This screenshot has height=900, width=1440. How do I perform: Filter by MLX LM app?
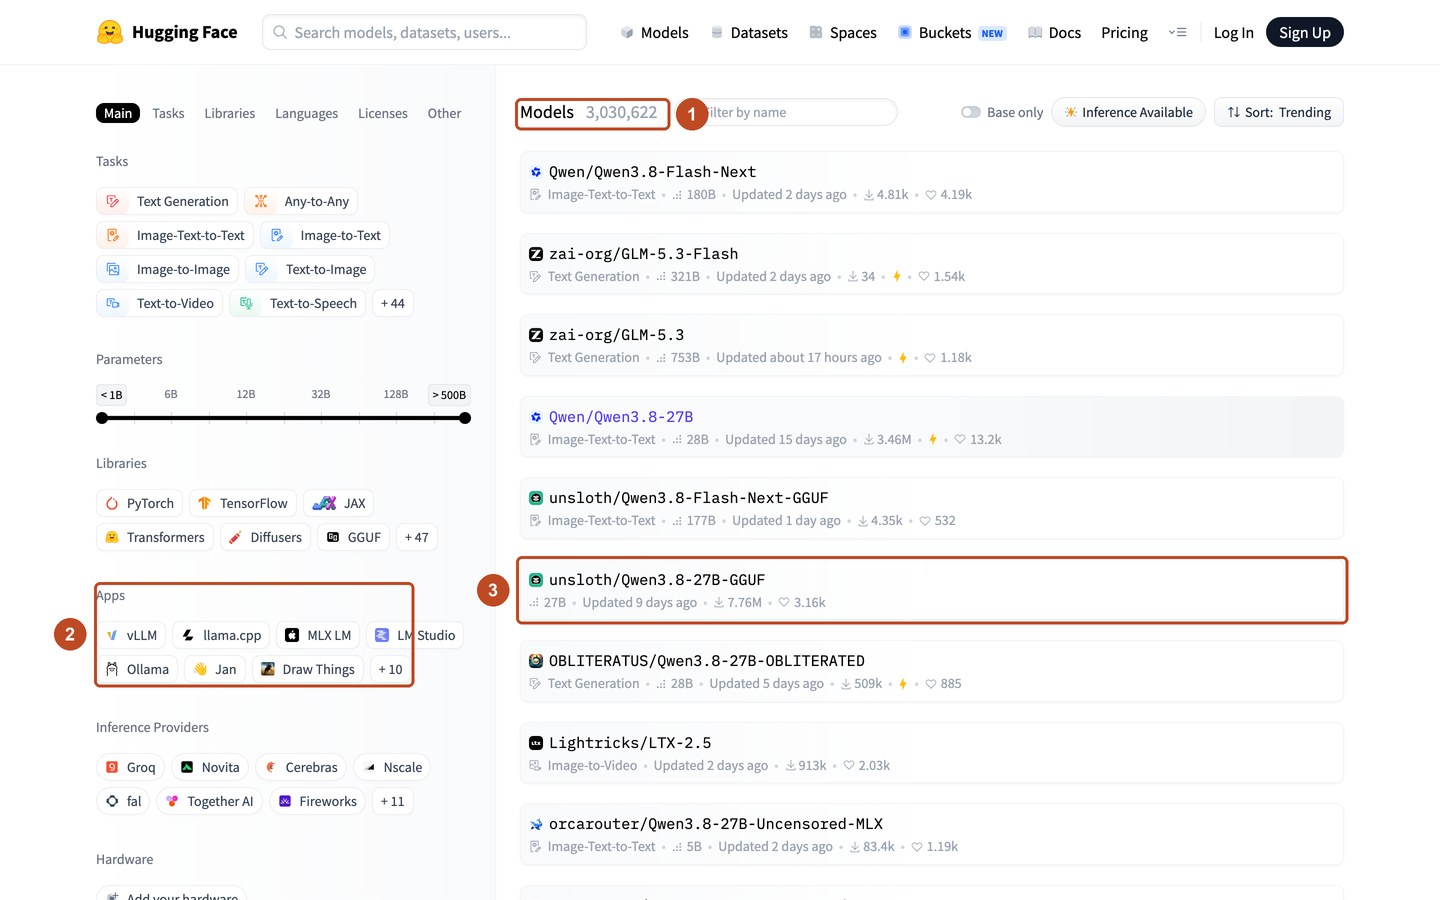(x=318, y=635)
